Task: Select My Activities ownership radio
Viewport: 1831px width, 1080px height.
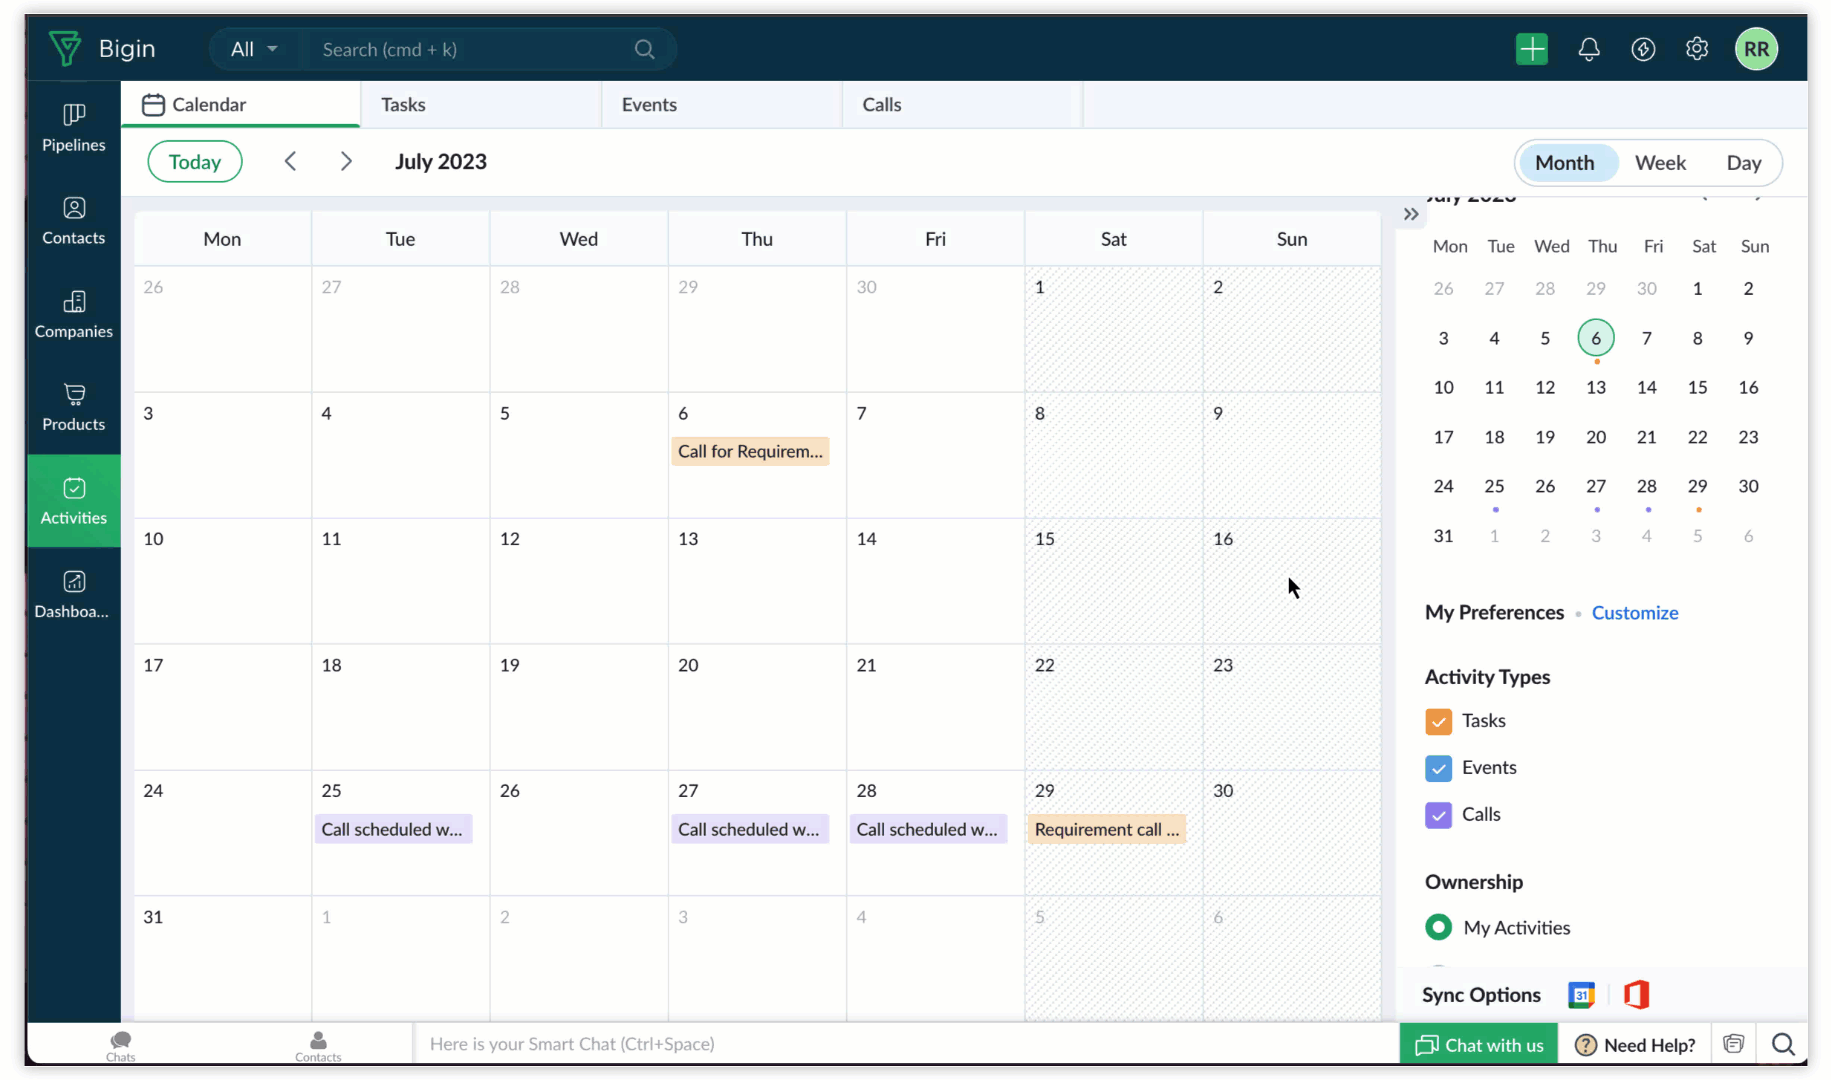Action: pos(1438,927)
